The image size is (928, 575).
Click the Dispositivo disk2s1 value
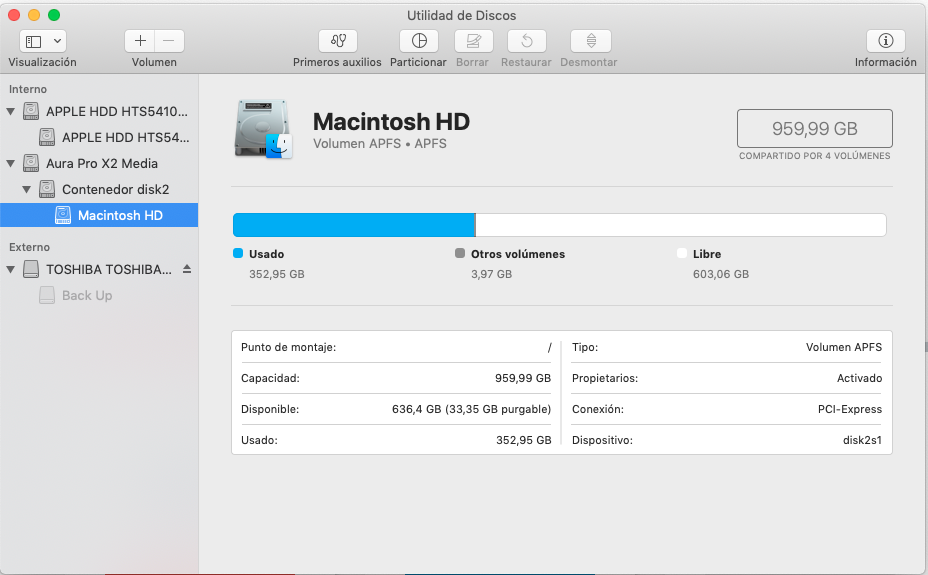pyautogui.click(x=862, y=440)
